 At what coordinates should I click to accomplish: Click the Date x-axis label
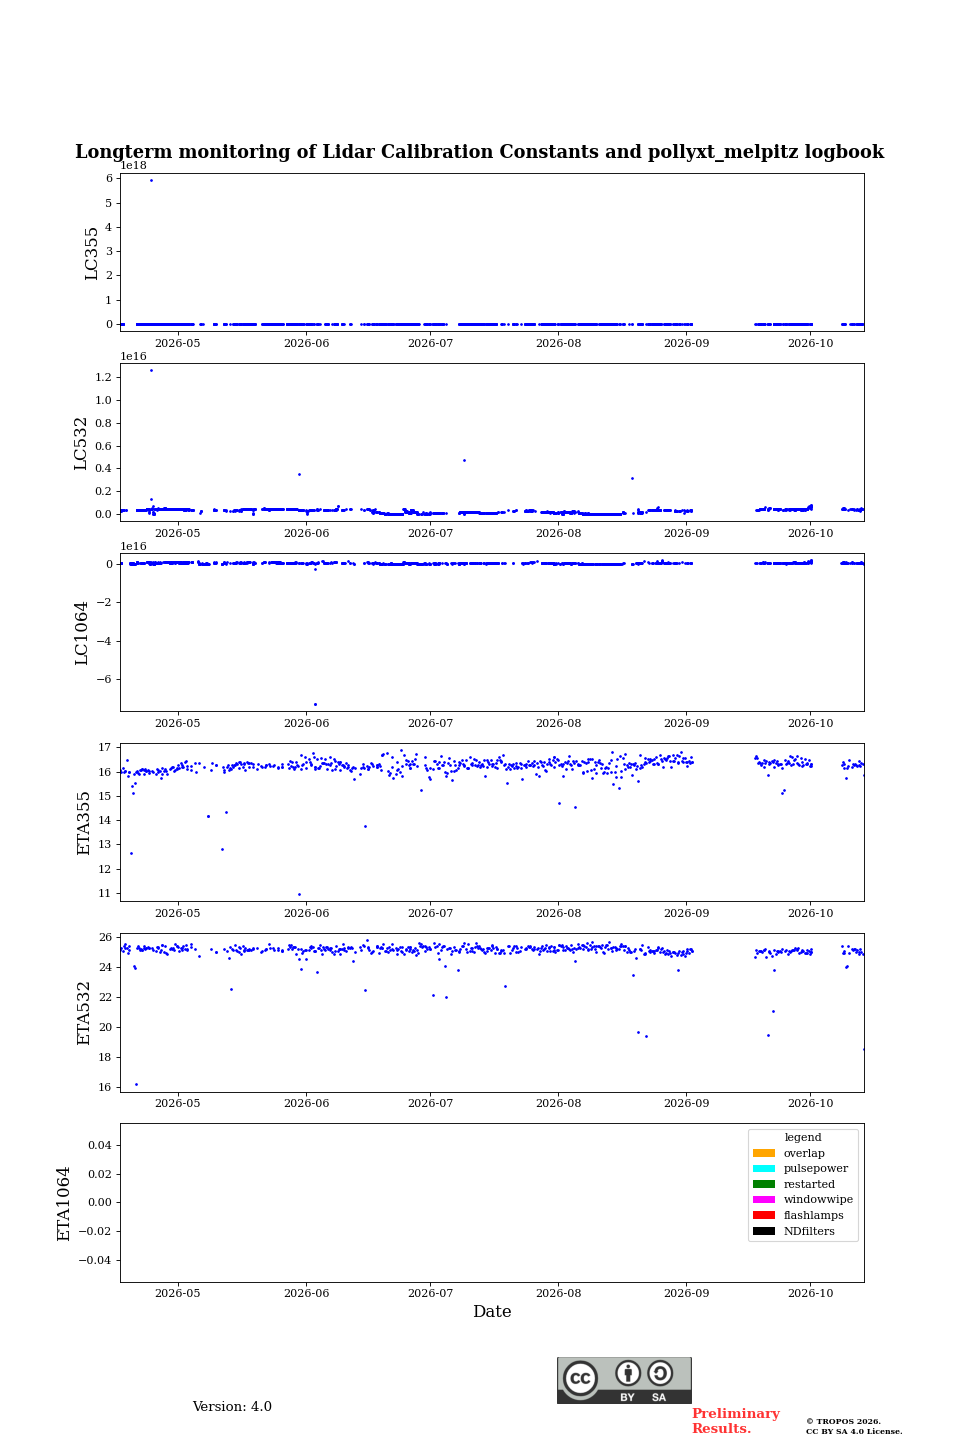(492, 1312)
